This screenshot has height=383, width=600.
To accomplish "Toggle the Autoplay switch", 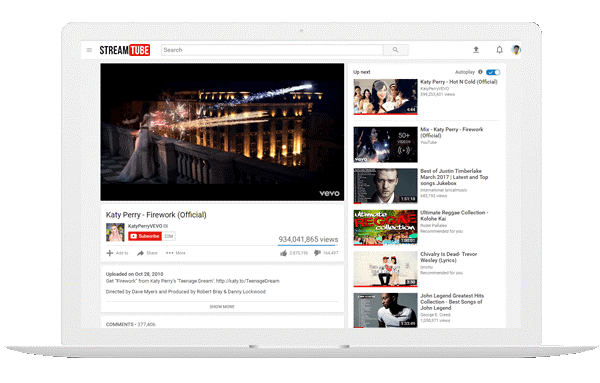I will coord(493,72).
